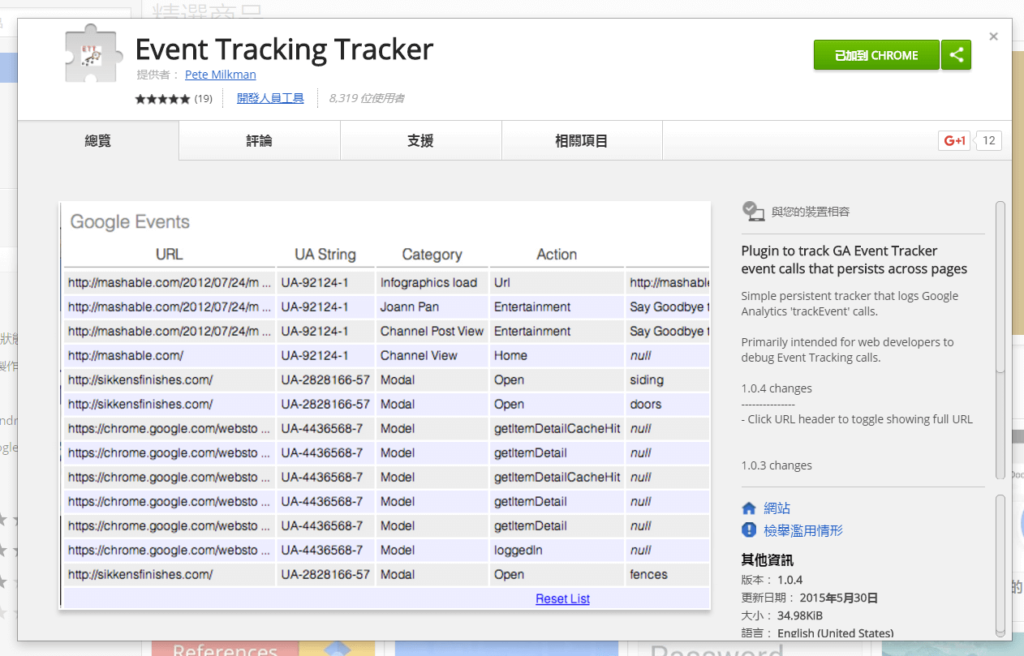Screen dimensions: 1024x656
Task: Click the Reset List link in screenshot
Action: click(562, 599)
